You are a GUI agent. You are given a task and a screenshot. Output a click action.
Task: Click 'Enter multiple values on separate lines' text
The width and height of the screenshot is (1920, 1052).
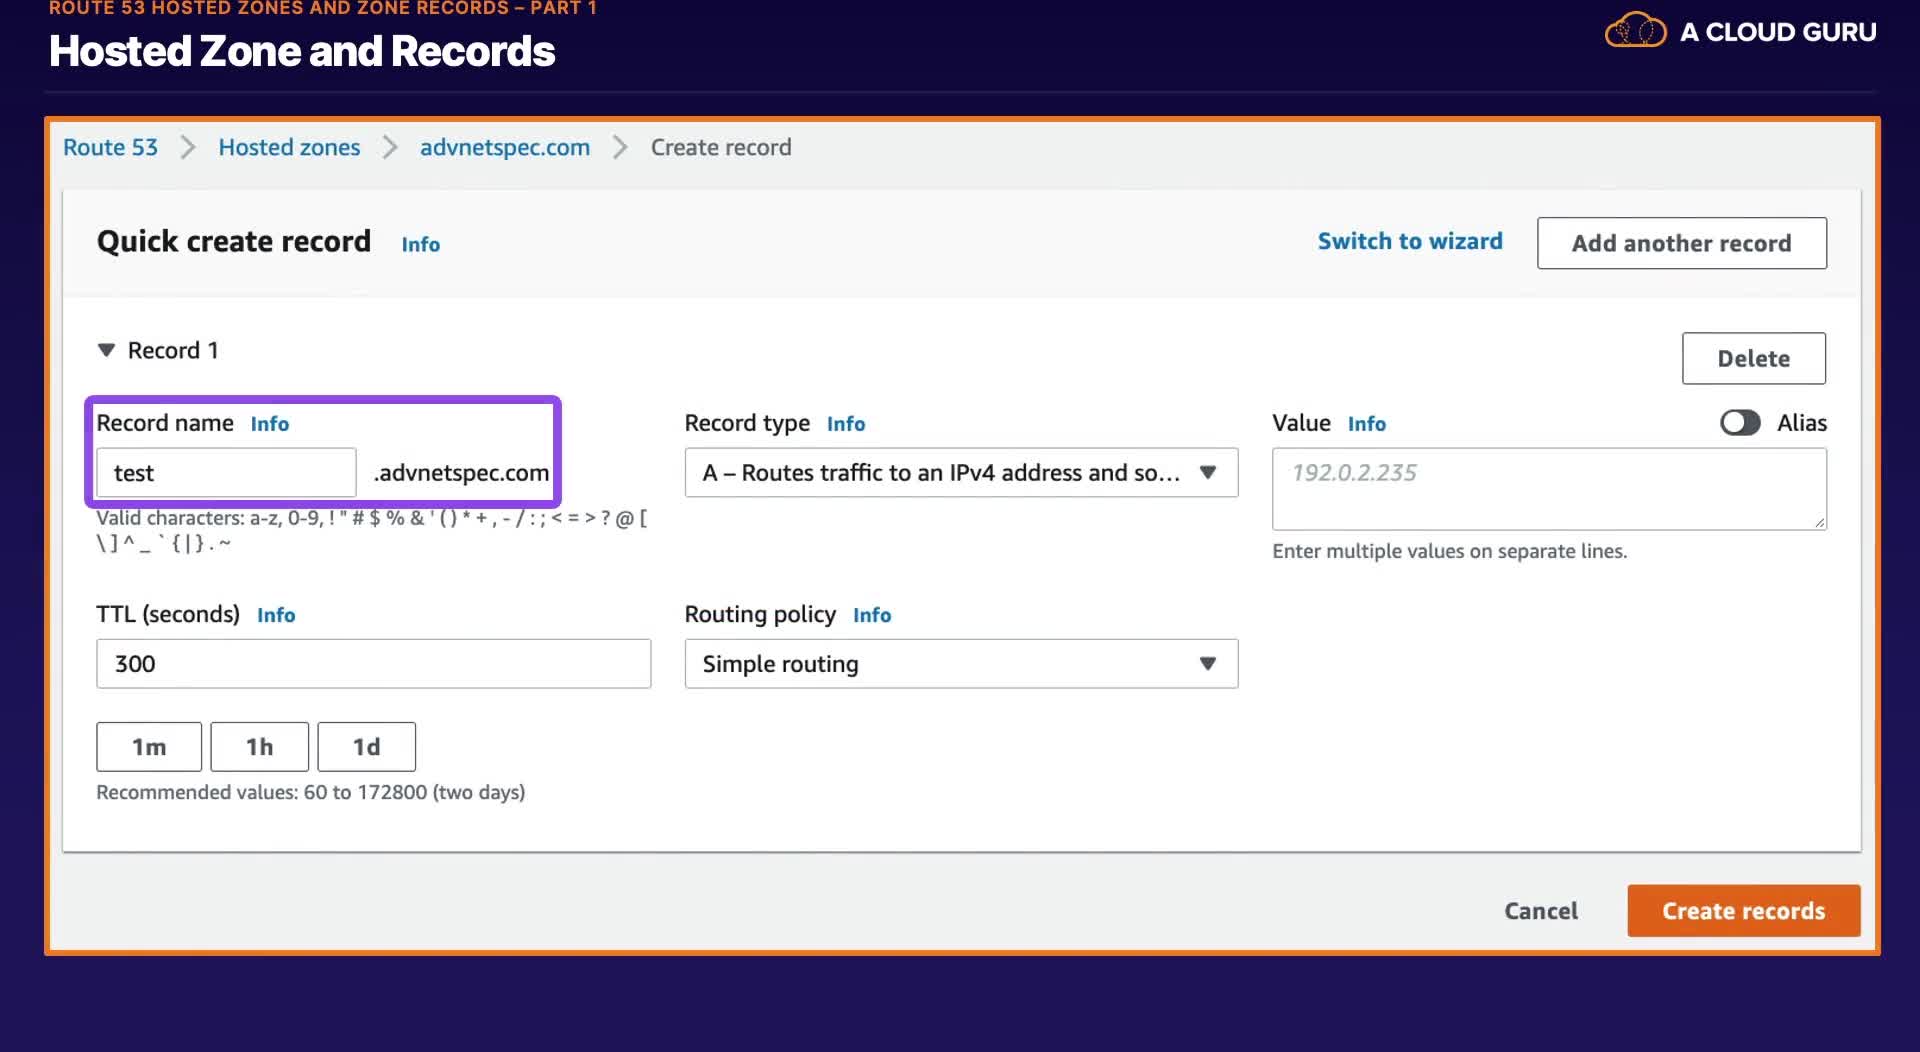click(x=1450, y=551)
